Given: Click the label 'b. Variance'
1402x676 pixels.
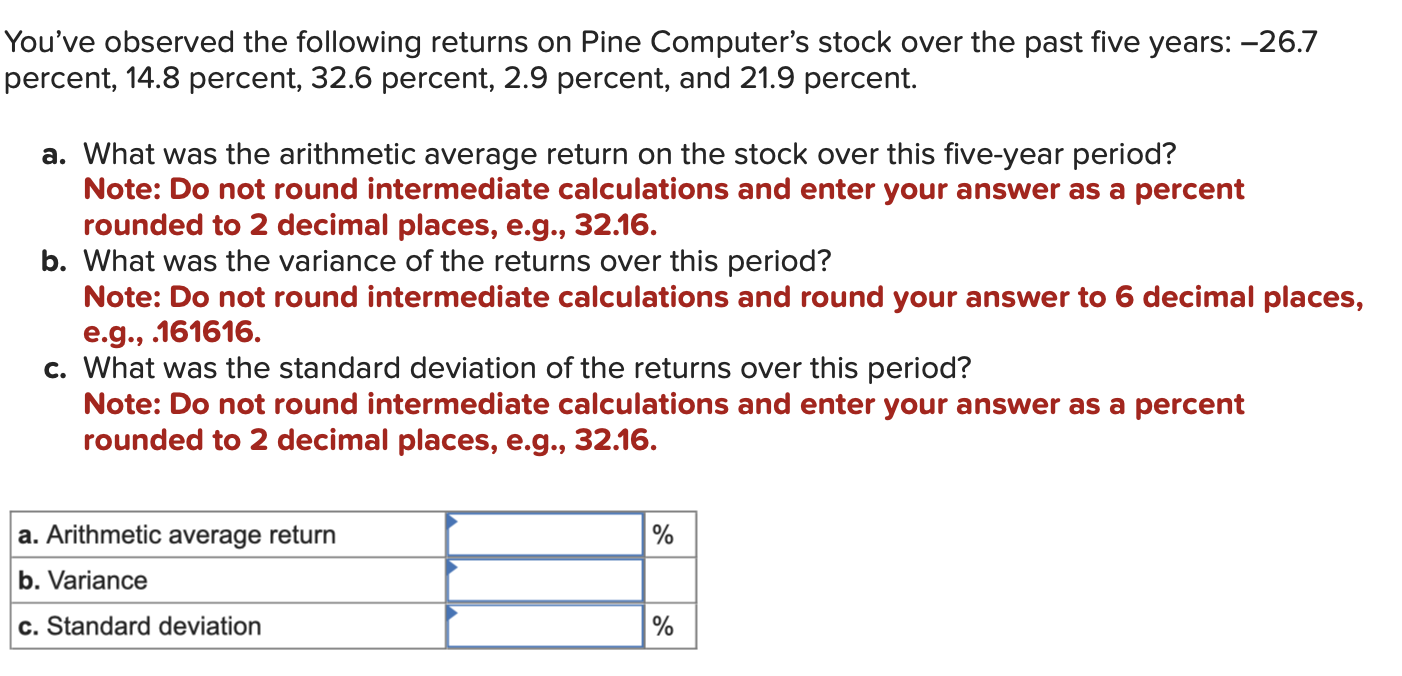Looking at the screenshot, I should click(x=82, y=580).
